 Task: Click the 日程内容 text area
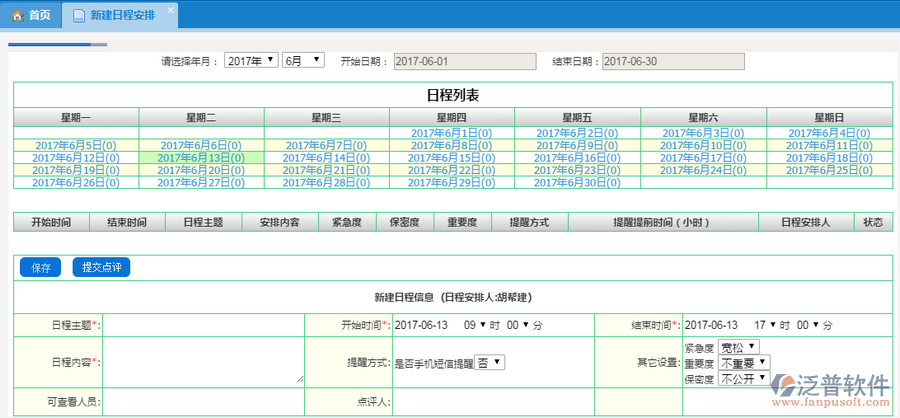[204, 362]
